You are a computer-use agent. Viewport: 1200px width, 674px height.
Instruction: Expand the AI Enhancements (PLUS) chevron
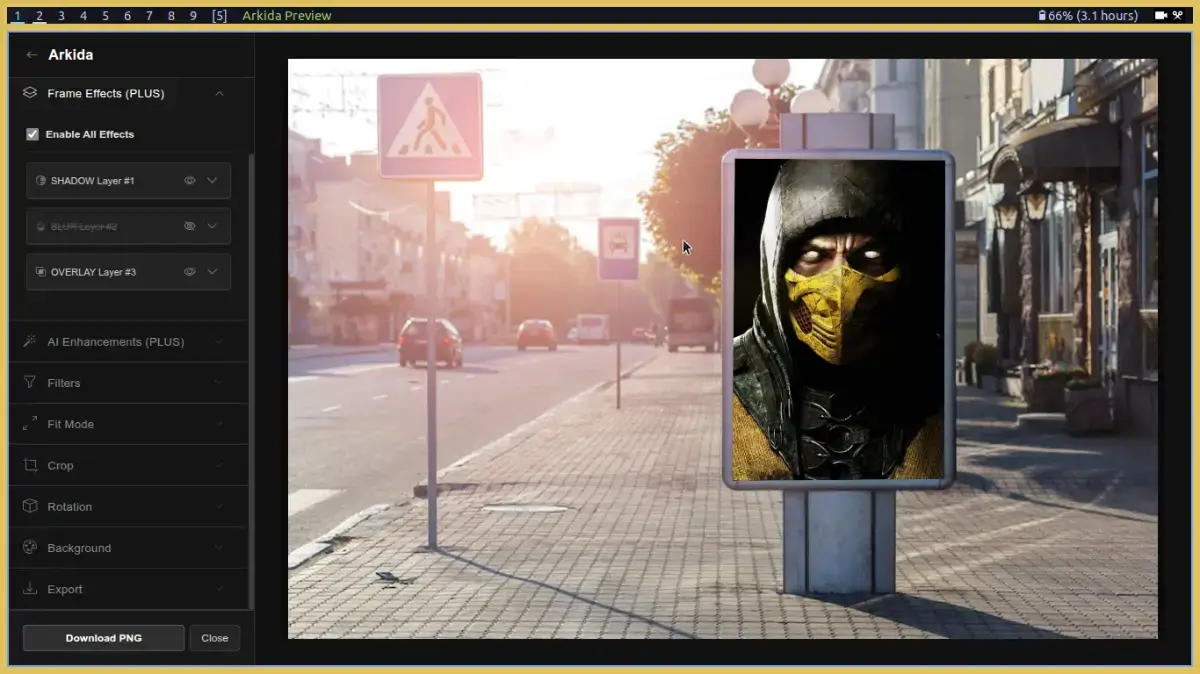pyautogui.click(x=219, y=342)
